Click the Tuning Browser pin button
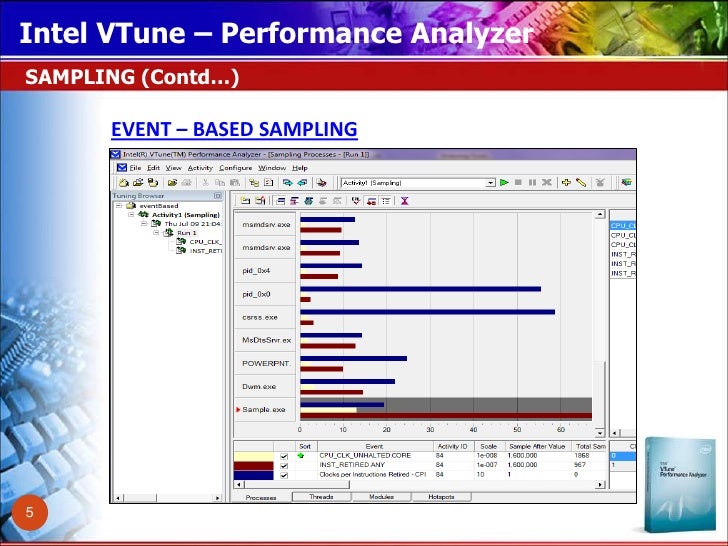Screen dimensions: 728x546 (x=217, y=196)
